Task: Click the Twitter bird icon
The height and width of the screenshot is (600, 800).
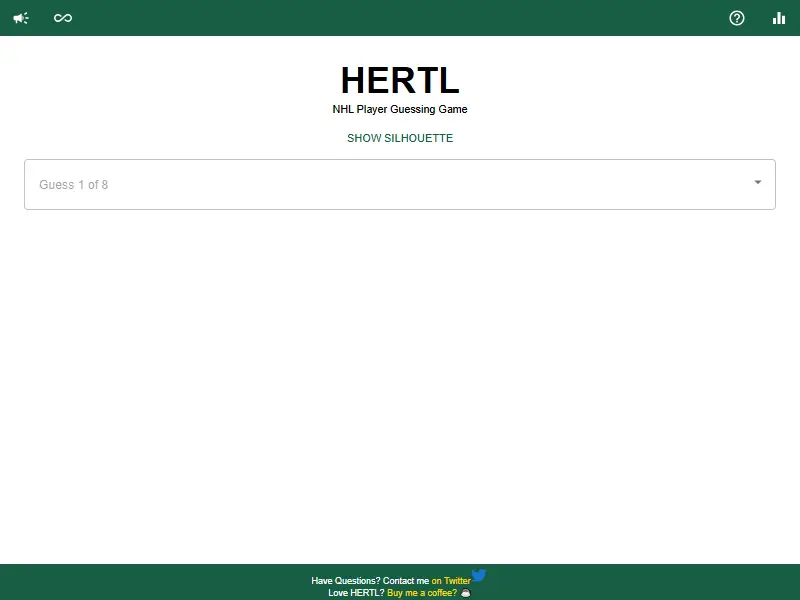Action: (x=479, y=576)
